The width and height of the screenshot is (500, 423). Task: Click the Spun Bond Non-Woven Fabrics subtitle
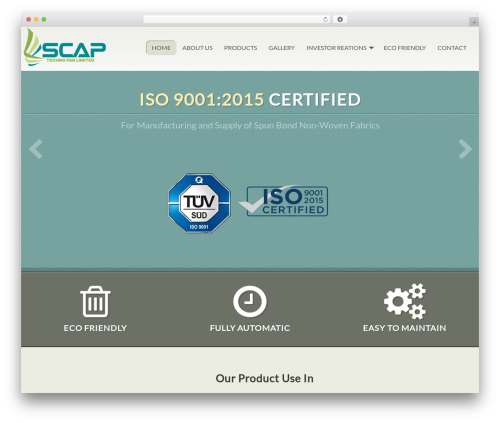click(x=250, y=125)
